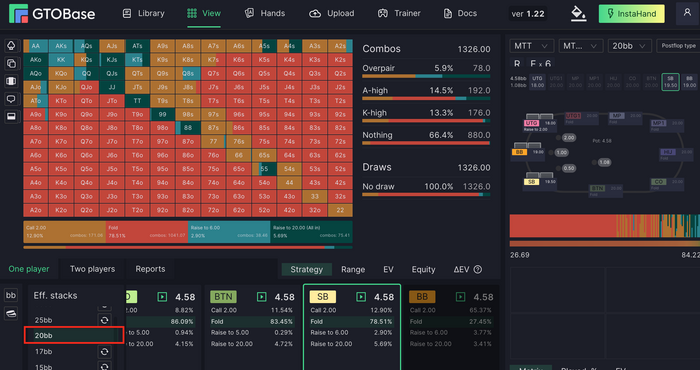
Task: Open the paint bucket theme icon
Action: click(579, 14)
